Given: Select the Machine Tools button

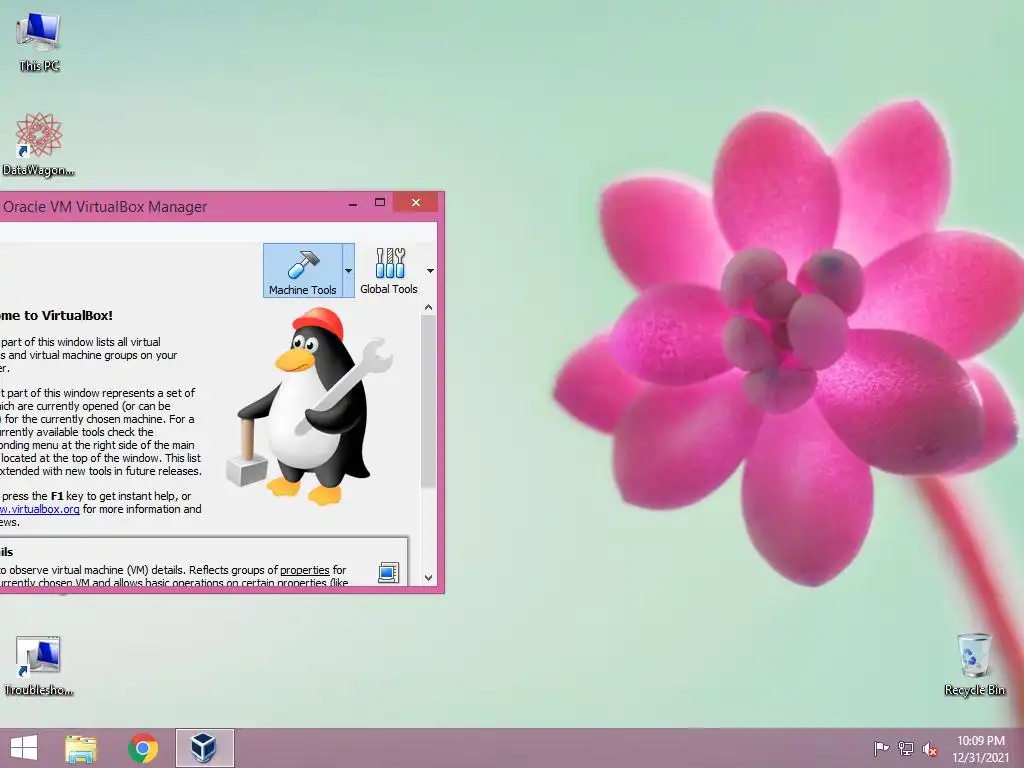Looking at the screenshot, I should (302, 271).
